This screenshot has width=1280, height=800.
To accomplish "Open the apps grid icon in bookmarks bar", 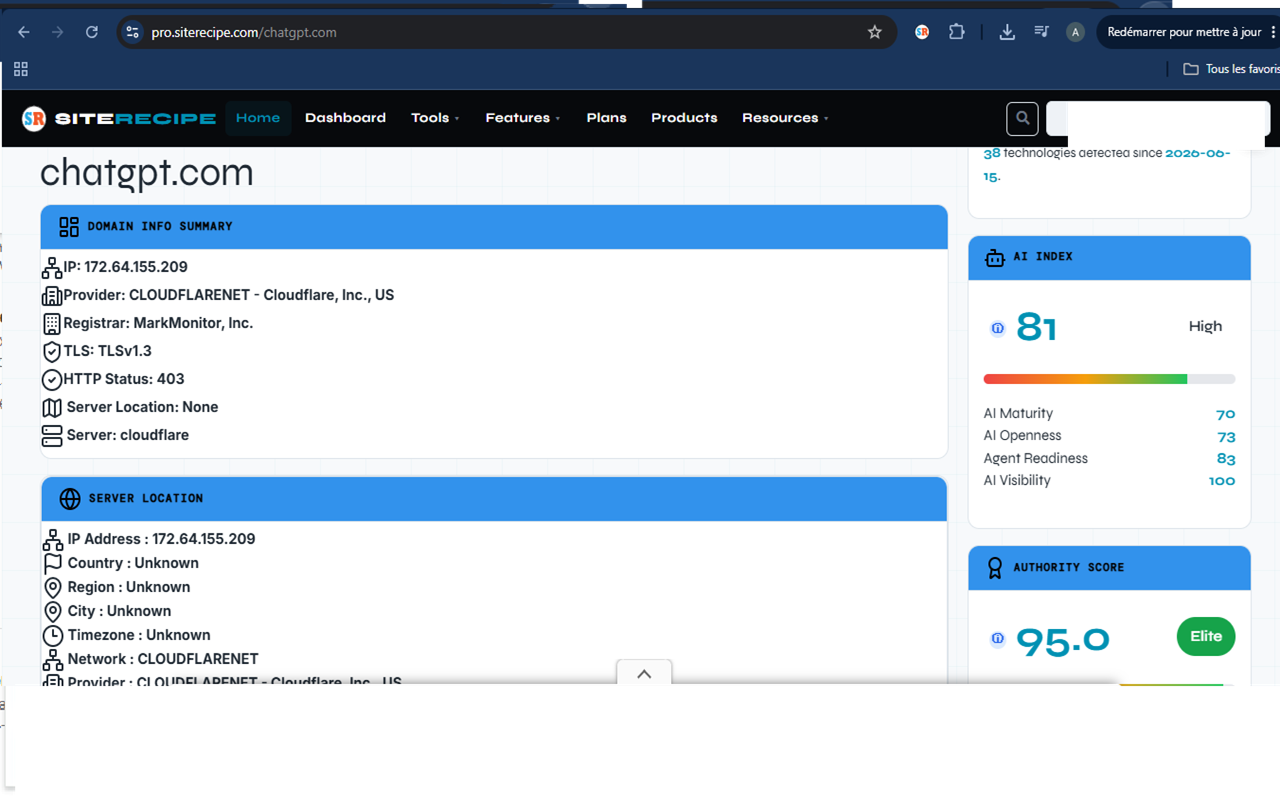I will click(x=21, y=69).
